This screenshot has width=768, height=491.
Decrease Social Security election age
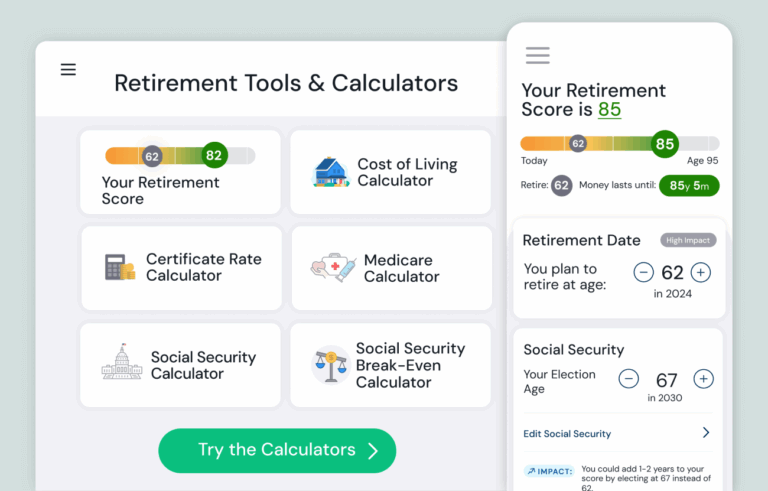coord(628,379)
